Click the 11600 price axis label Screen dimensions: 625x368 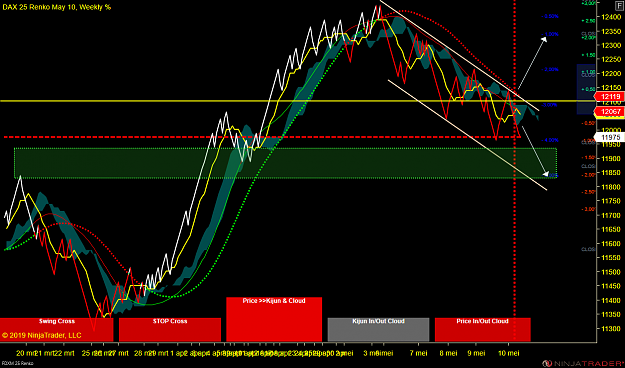[610, 244]
